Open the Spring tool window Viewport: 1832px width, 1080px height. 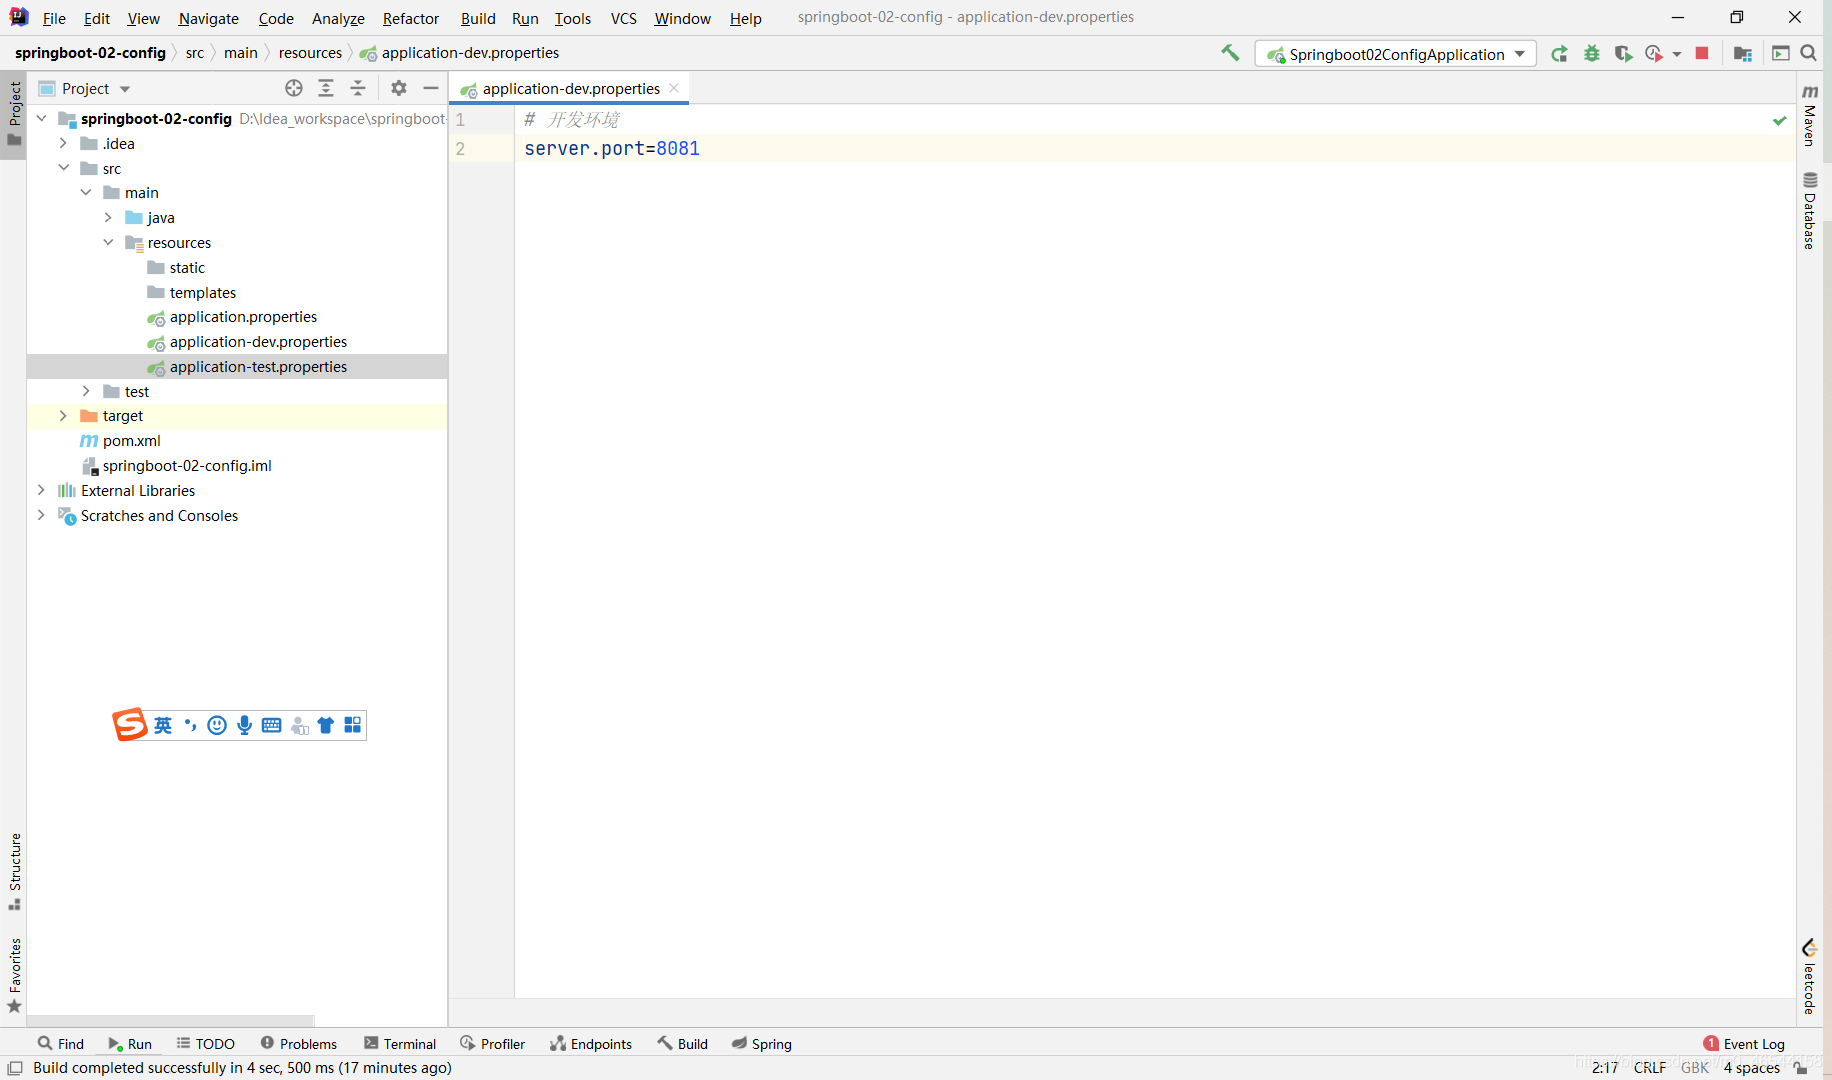pos(761,1043)
